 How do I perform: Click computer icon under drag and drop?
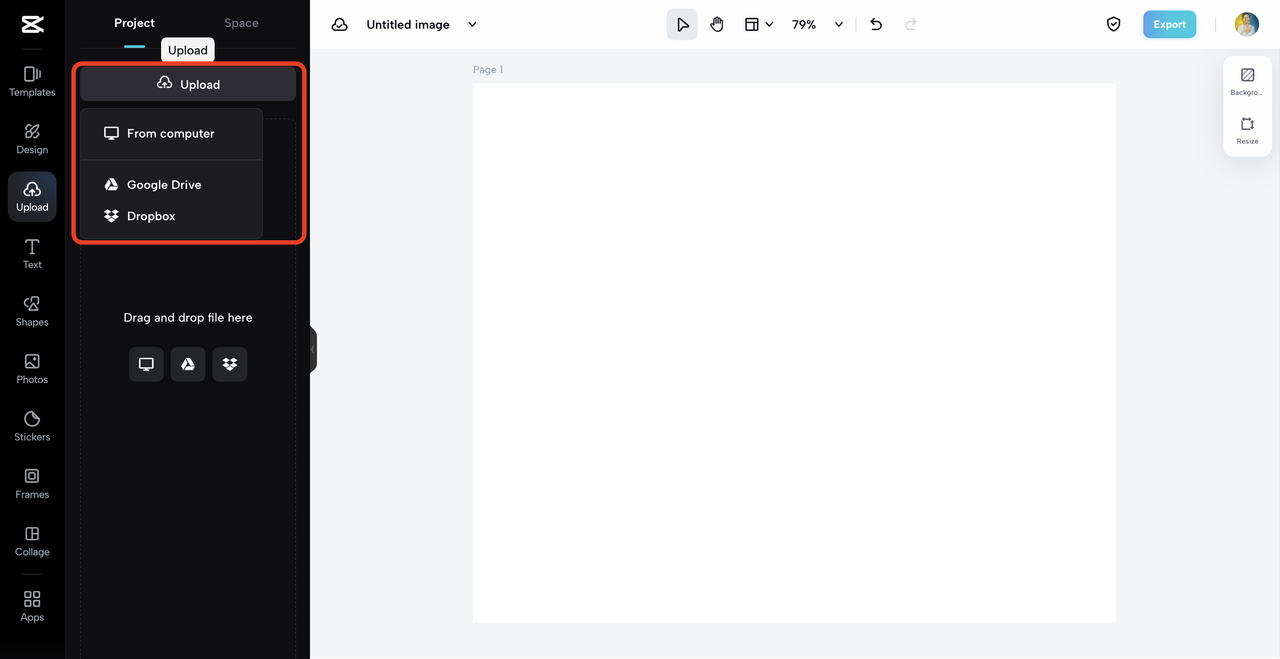146,364
